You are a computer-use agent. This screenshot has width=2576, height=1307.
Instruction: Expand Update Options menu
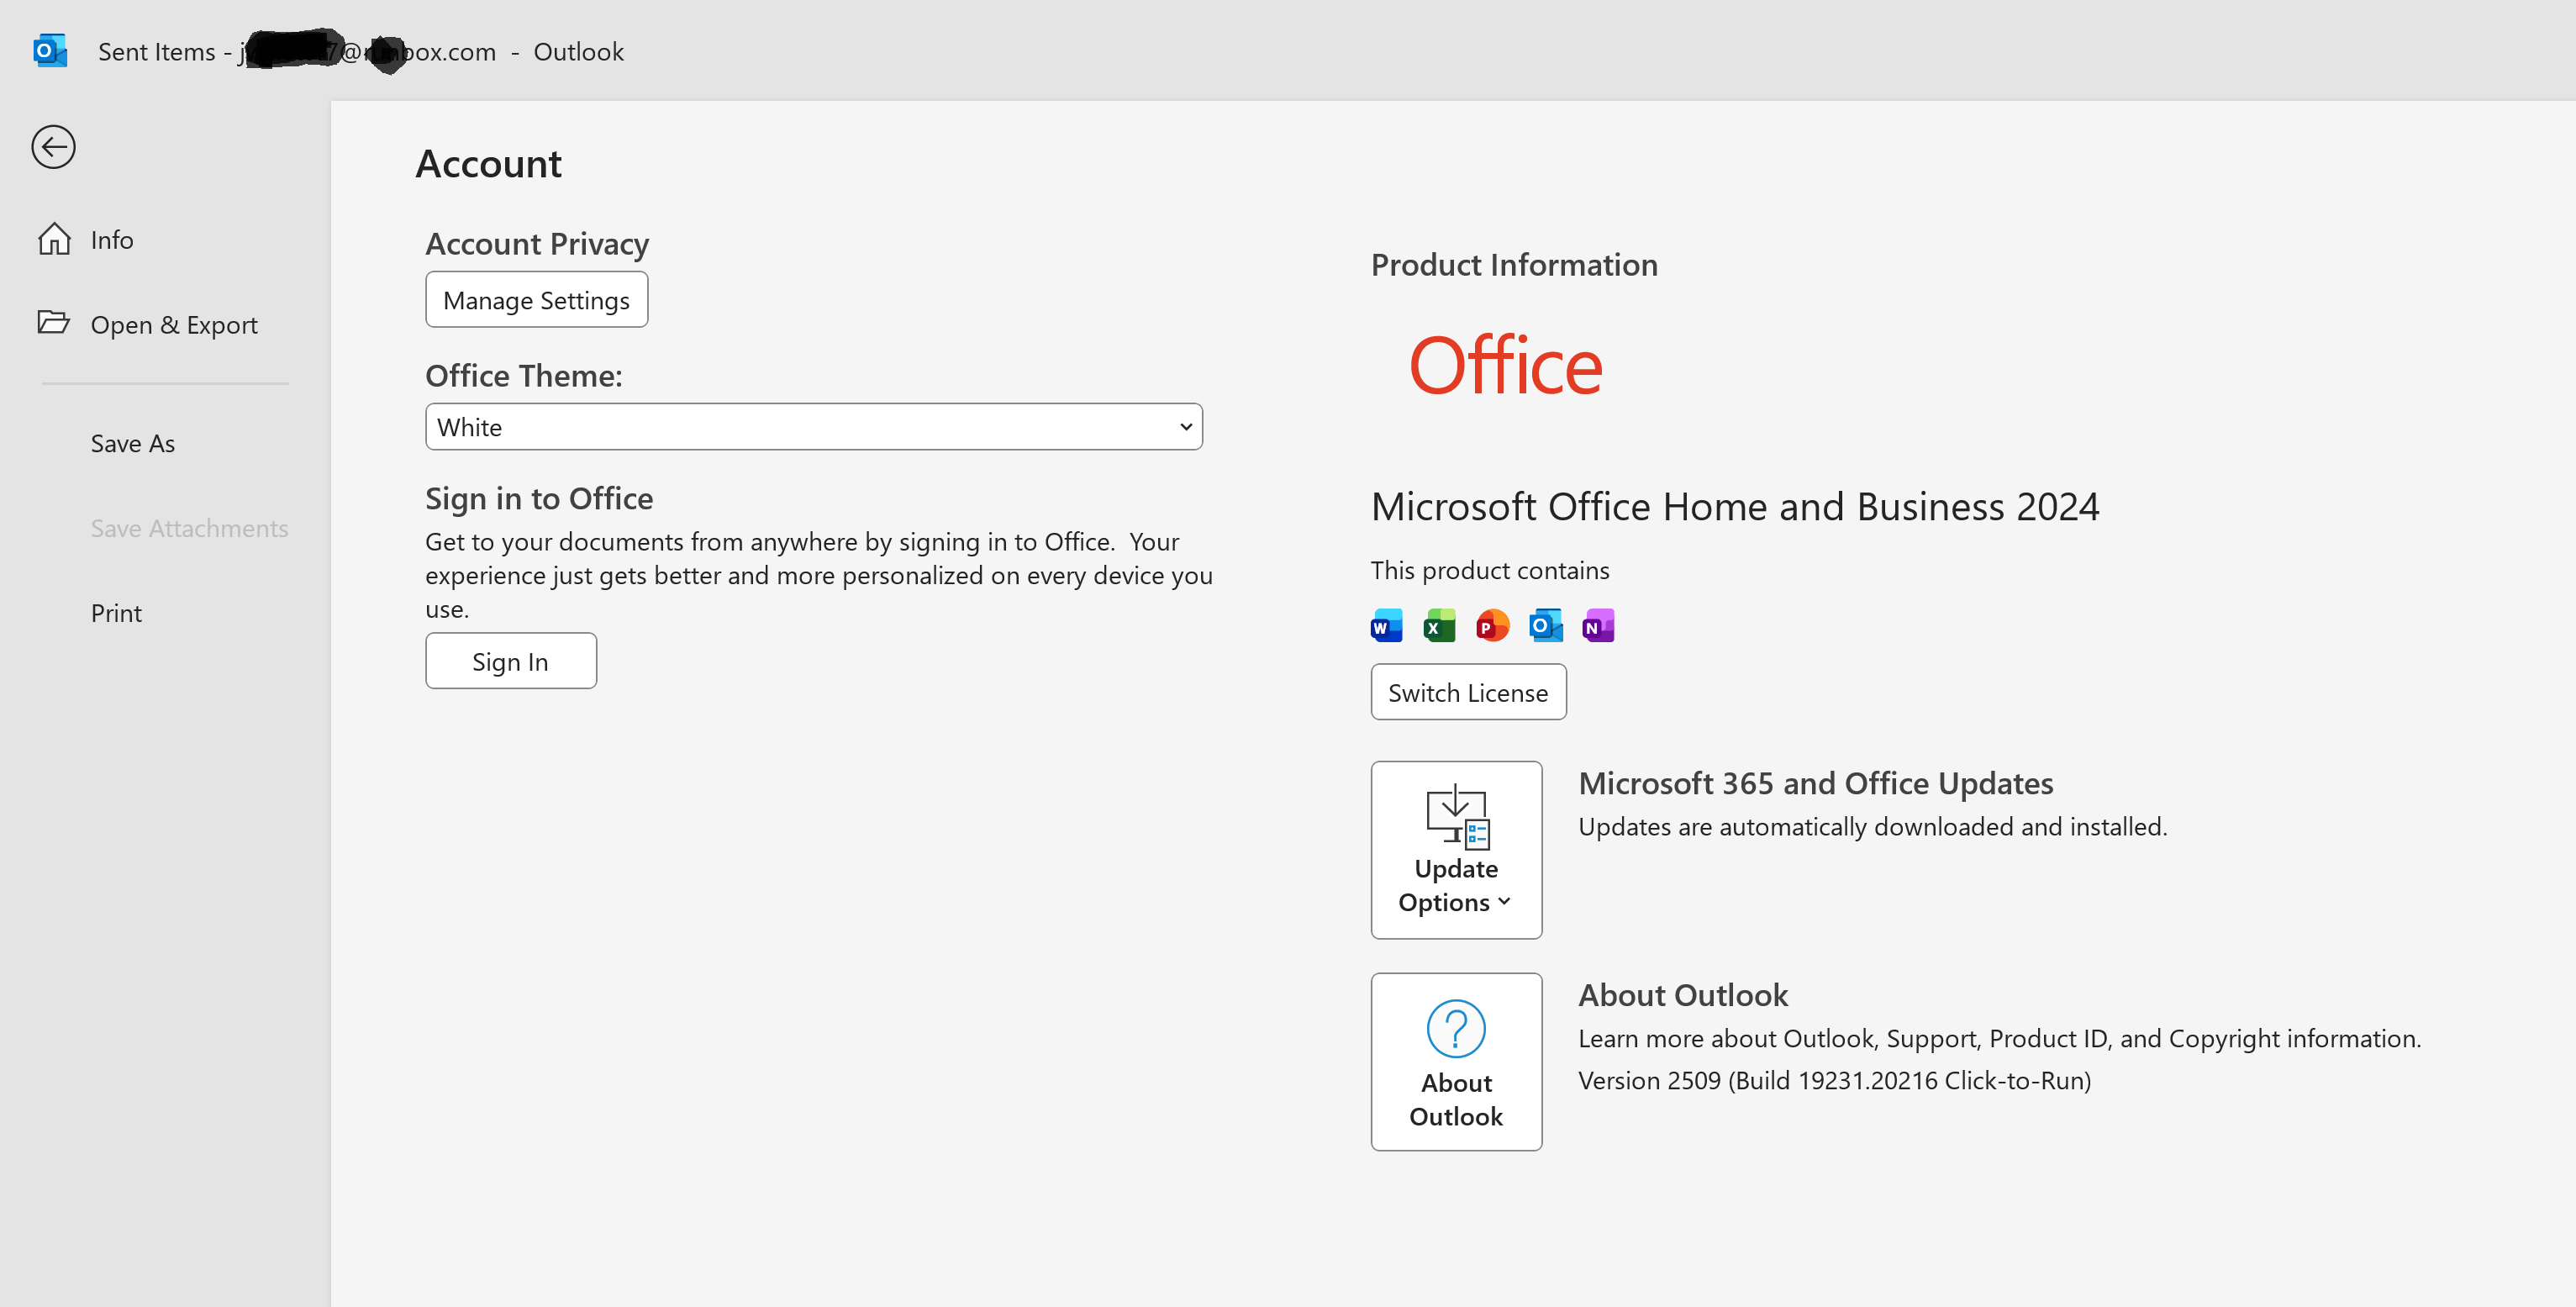pyautogui.click(x=1455, y=850)
